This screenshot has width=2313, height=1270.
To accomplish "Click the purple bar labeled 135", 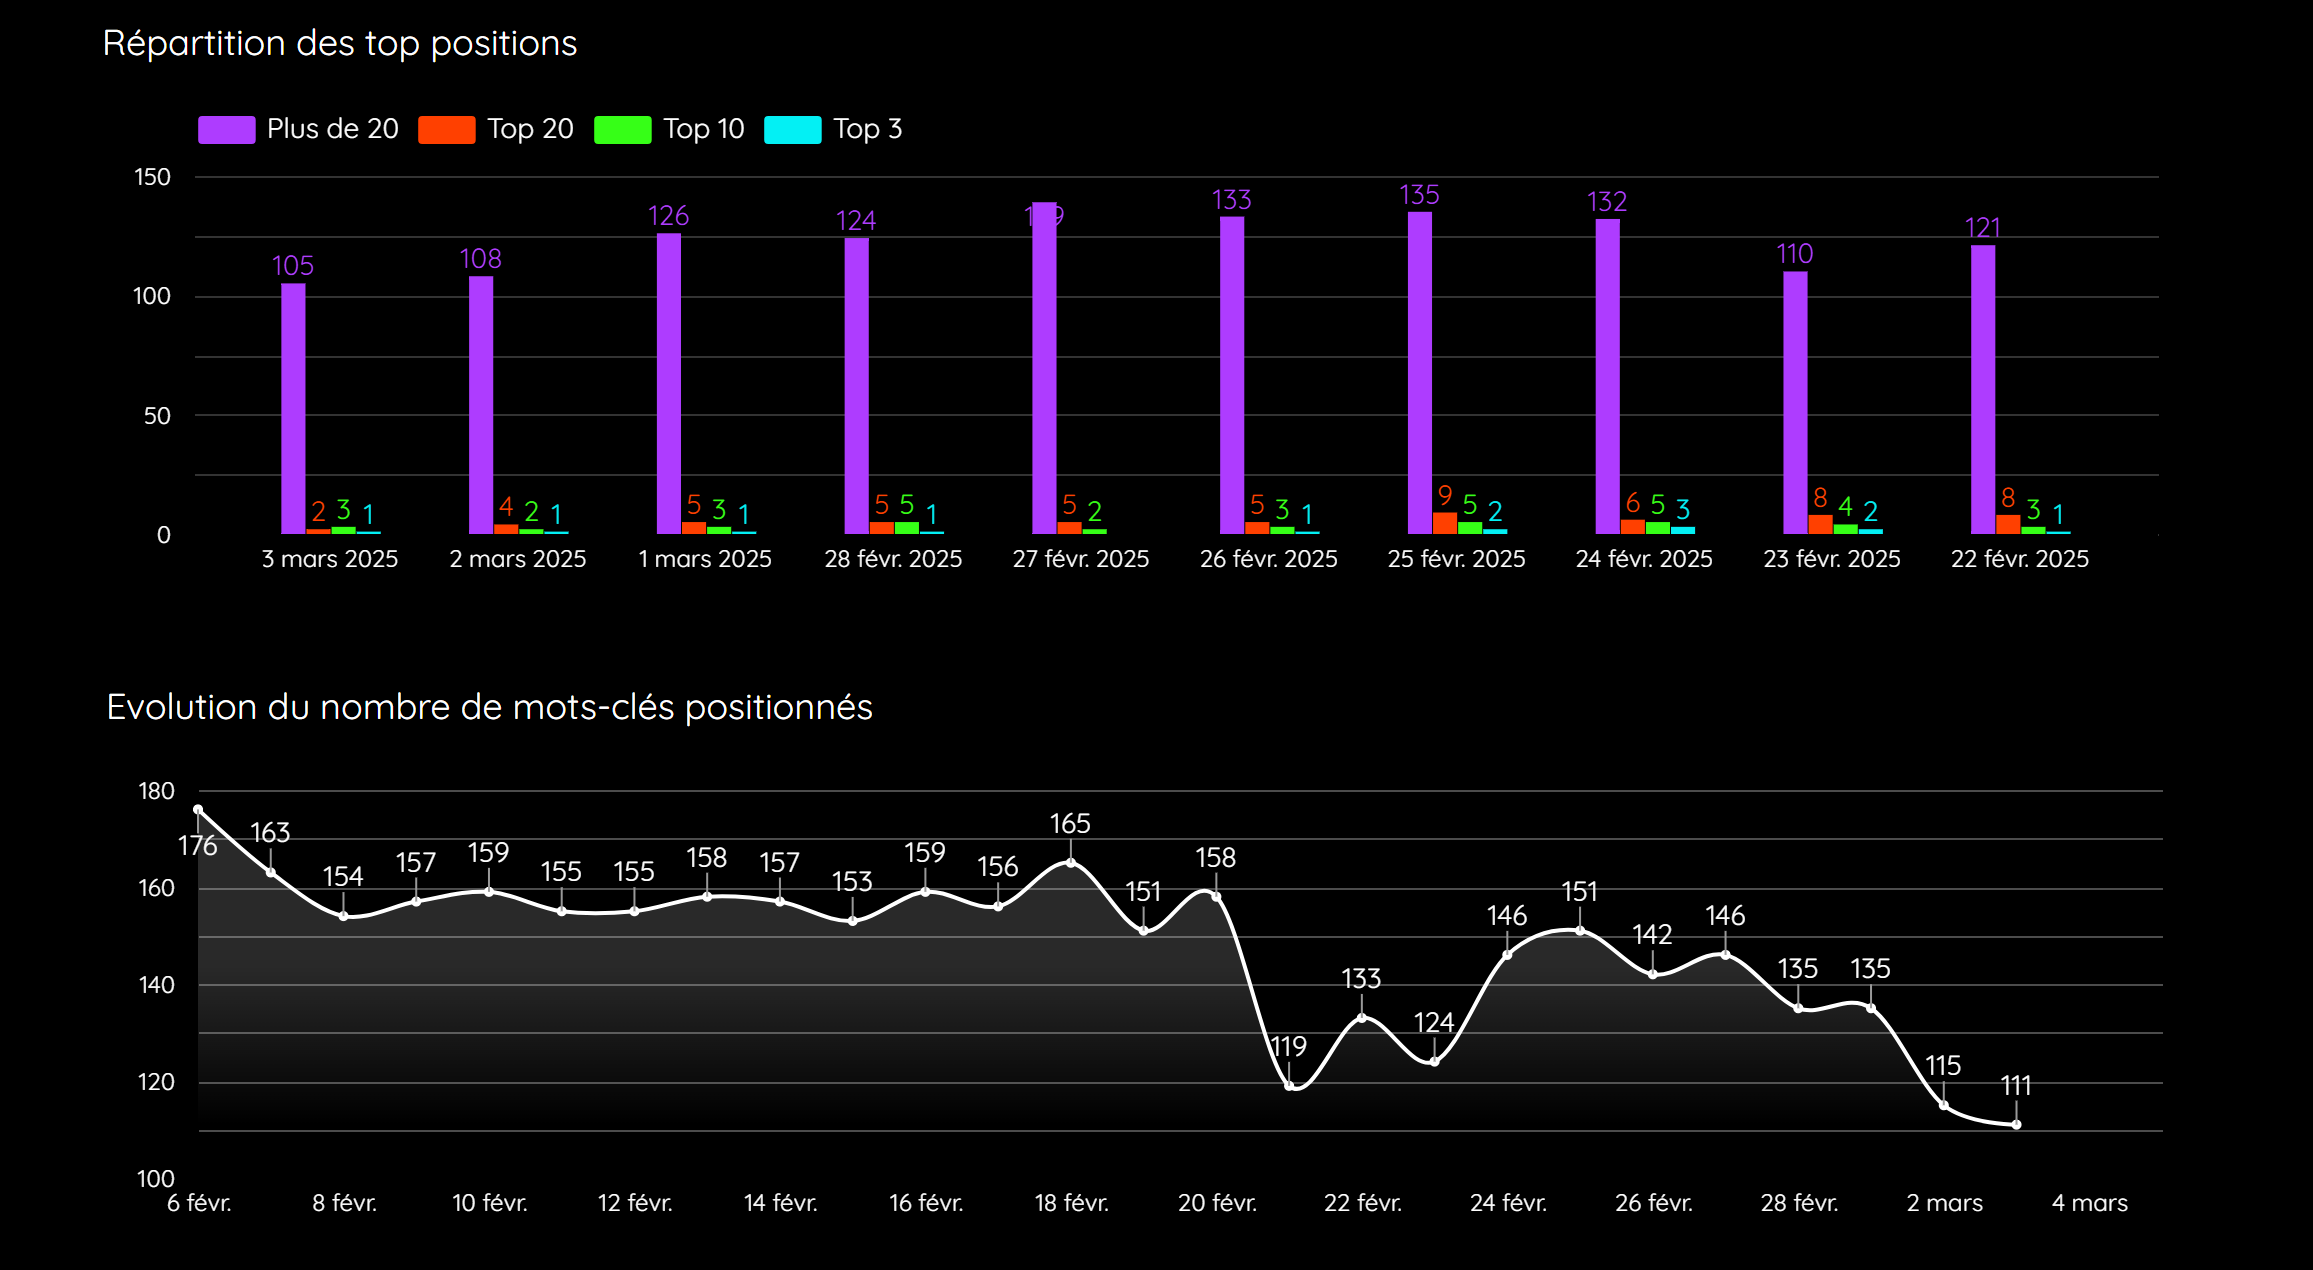I will coord(1419,372).
